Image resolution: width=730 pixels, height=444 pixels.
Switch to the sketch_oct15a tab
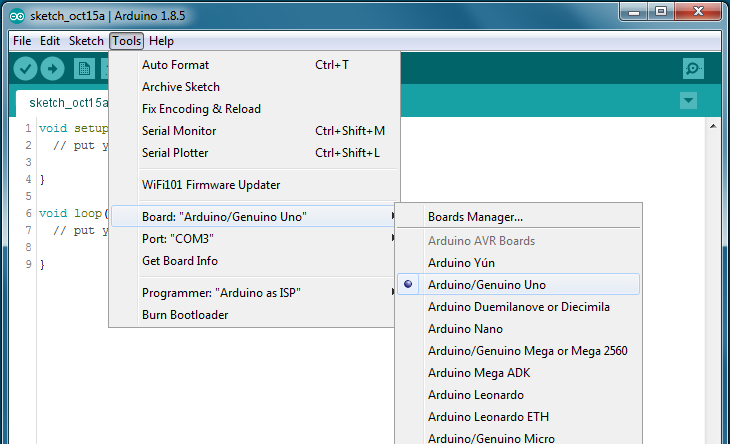pyautogui.click(x=68, y=103)
